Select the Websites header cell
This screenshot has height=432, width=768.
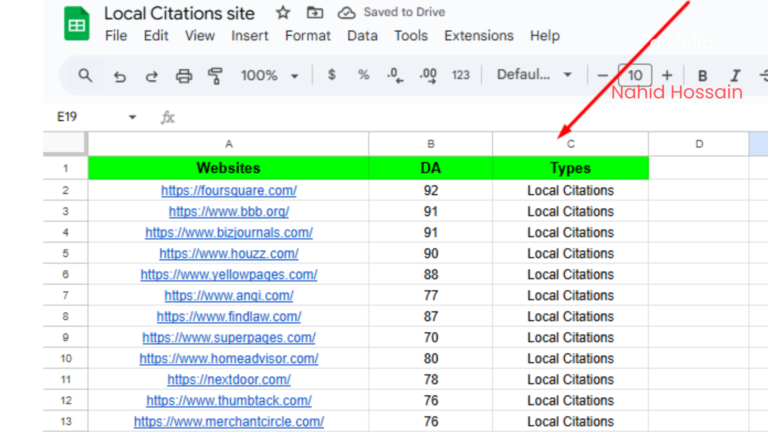tap(229, 168)
